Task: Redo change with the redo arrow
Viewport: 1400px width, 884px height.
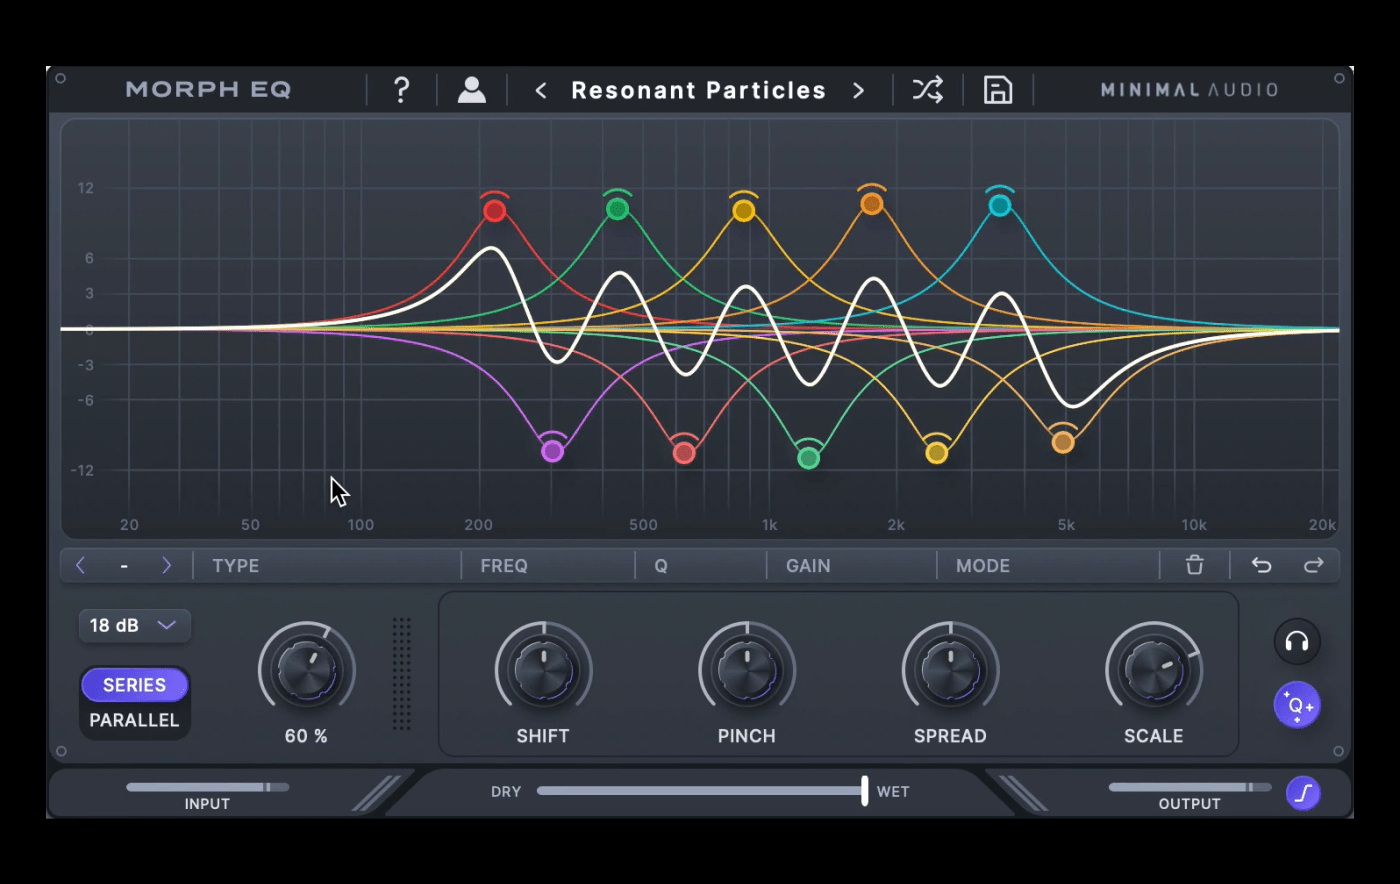Action: [1313, 565]
